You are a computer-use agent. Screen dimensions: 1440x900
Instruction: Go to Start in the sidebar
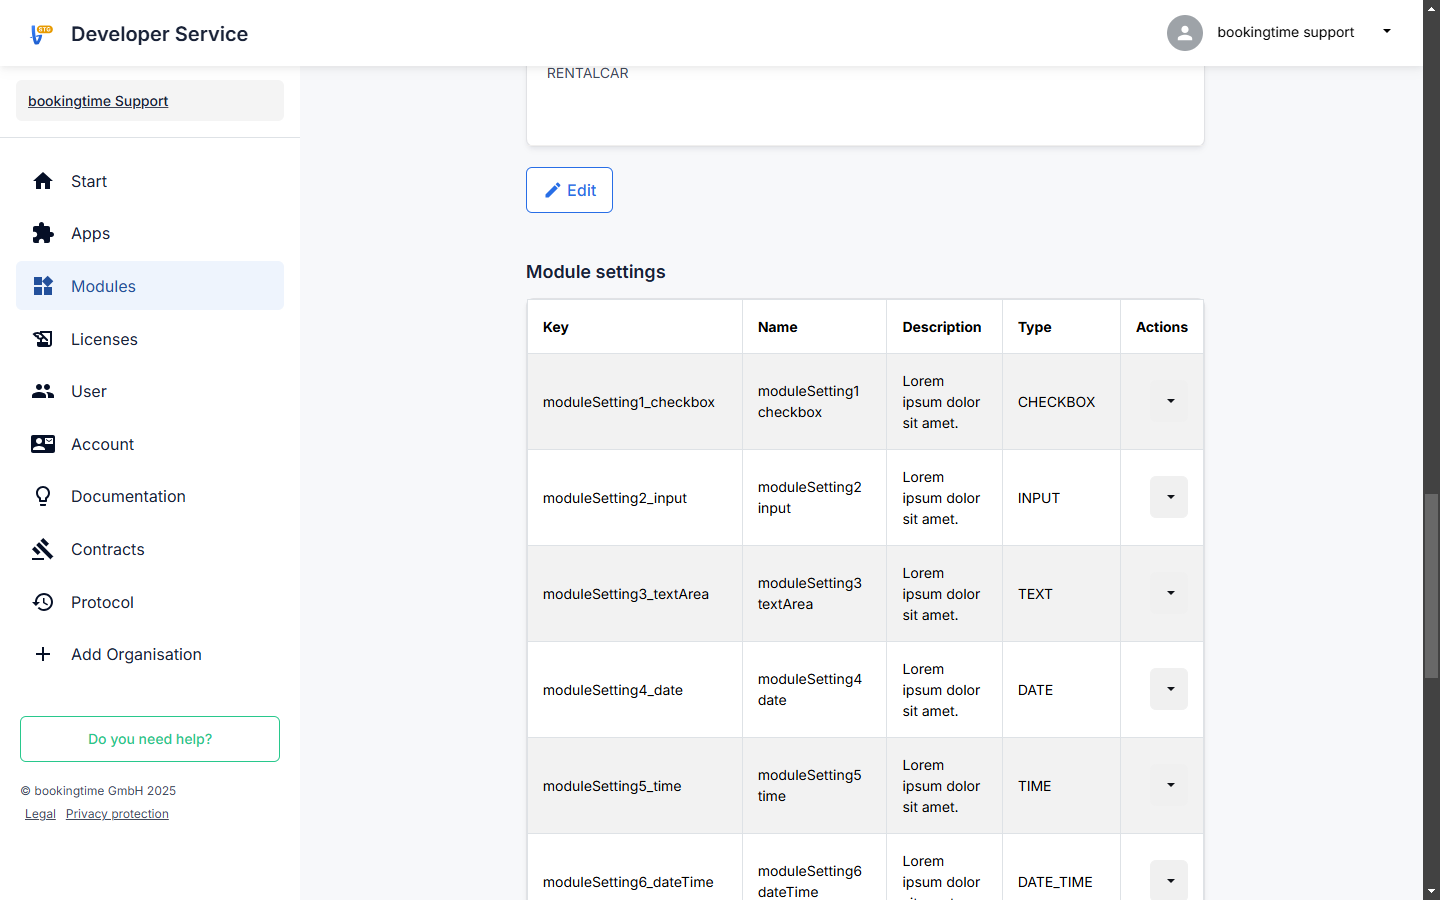click(150, 181)
